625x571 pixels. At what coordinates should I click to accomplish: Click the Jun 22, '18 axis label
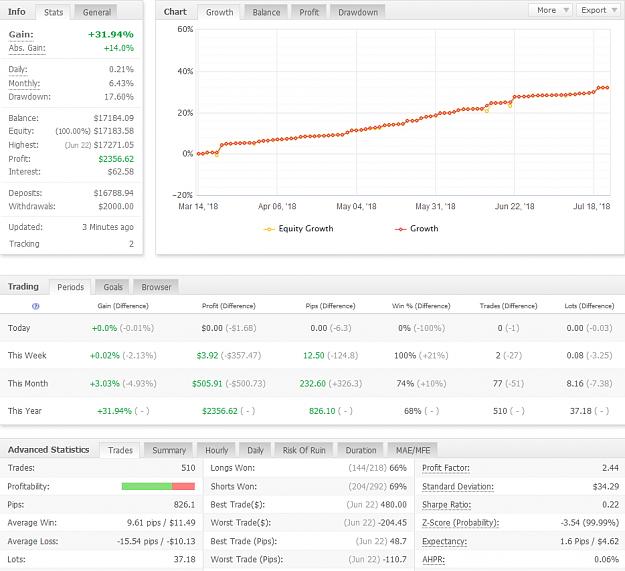click(x=514, y=206)
